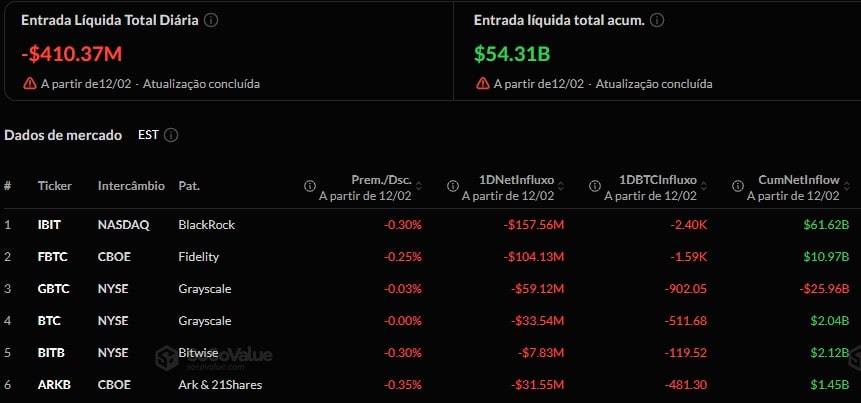
Task: Click the EST timezone label
Action: (148, 135)
